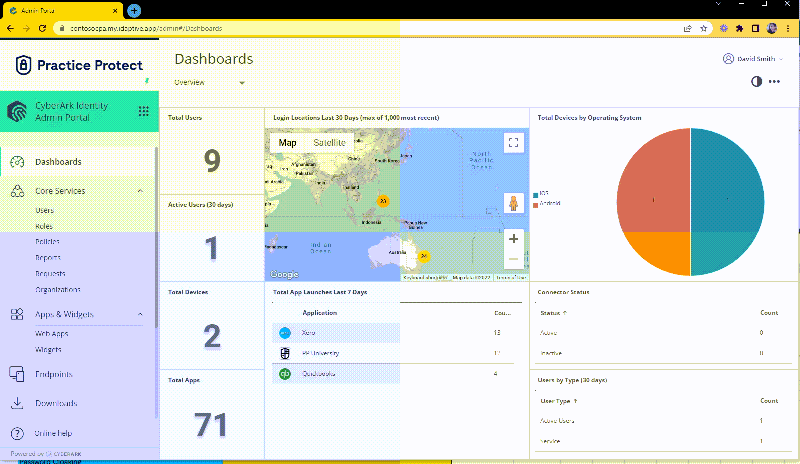Bookmark this page with star icon

tap(704, 29)
